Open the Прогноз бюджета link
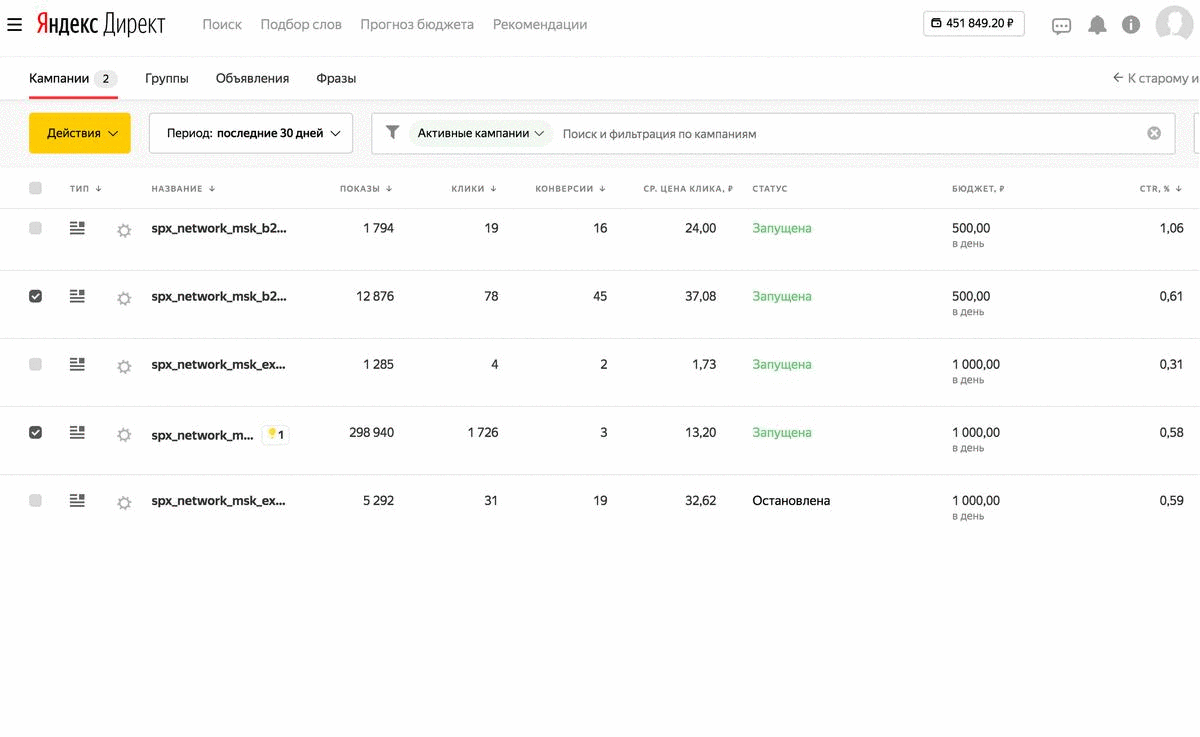 417,24
